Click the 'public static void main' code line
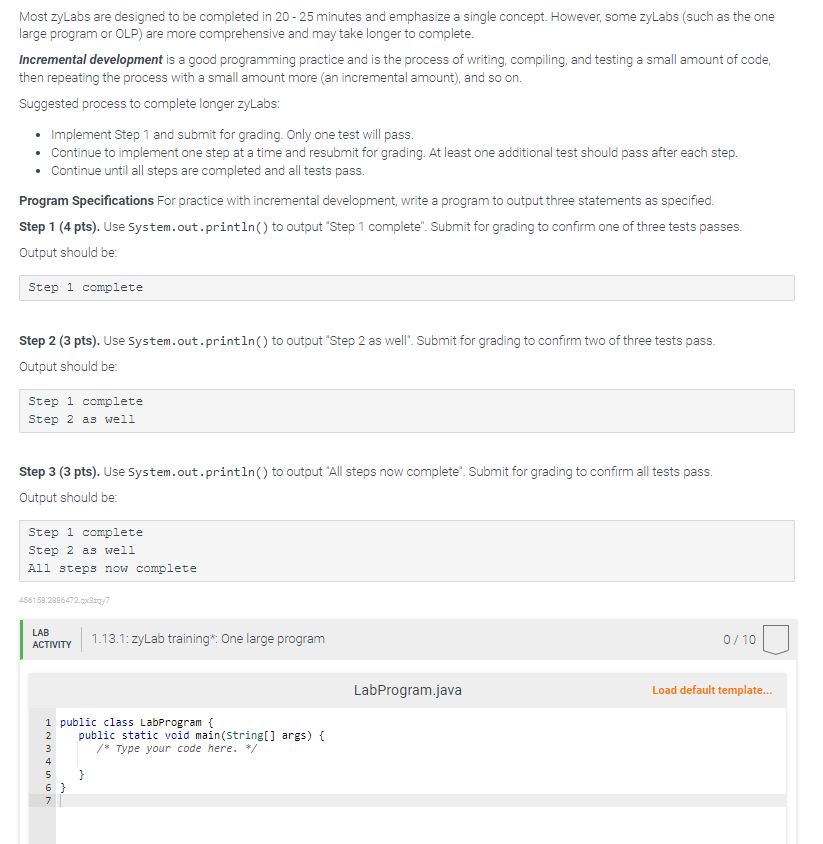Screen dimensions: 823x844 click(201, 735)
